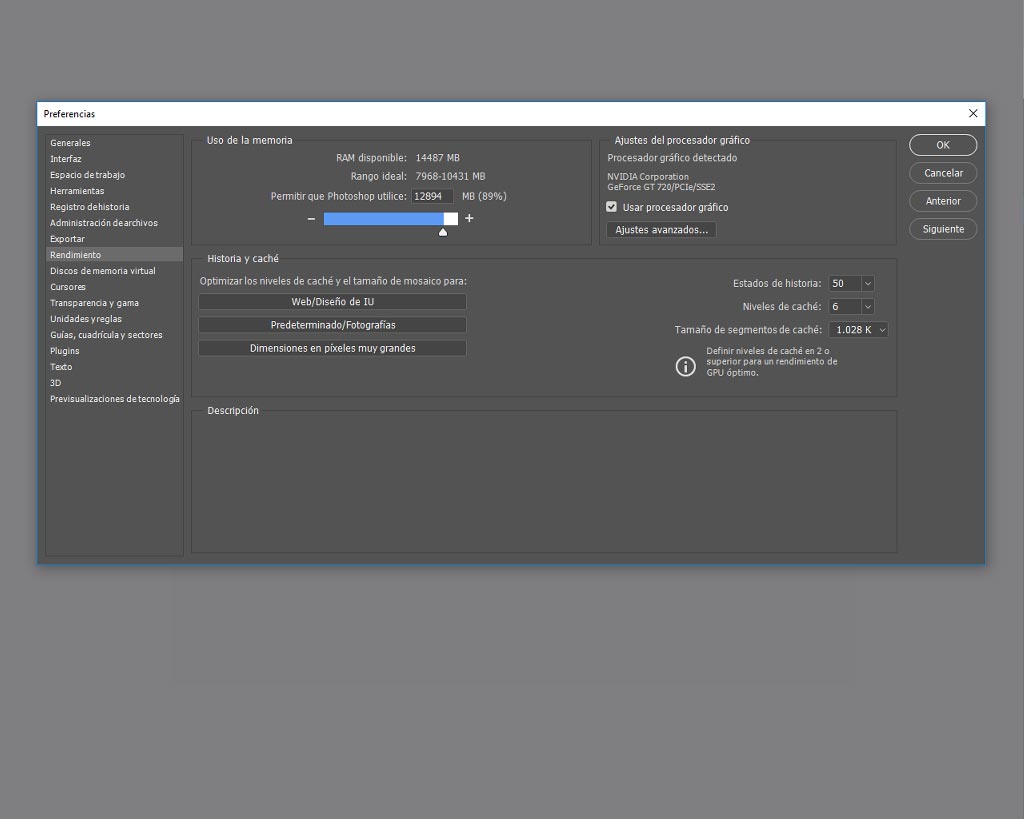
Task: Decrease memory with minus icon
Action: click(x=312, y=219)
